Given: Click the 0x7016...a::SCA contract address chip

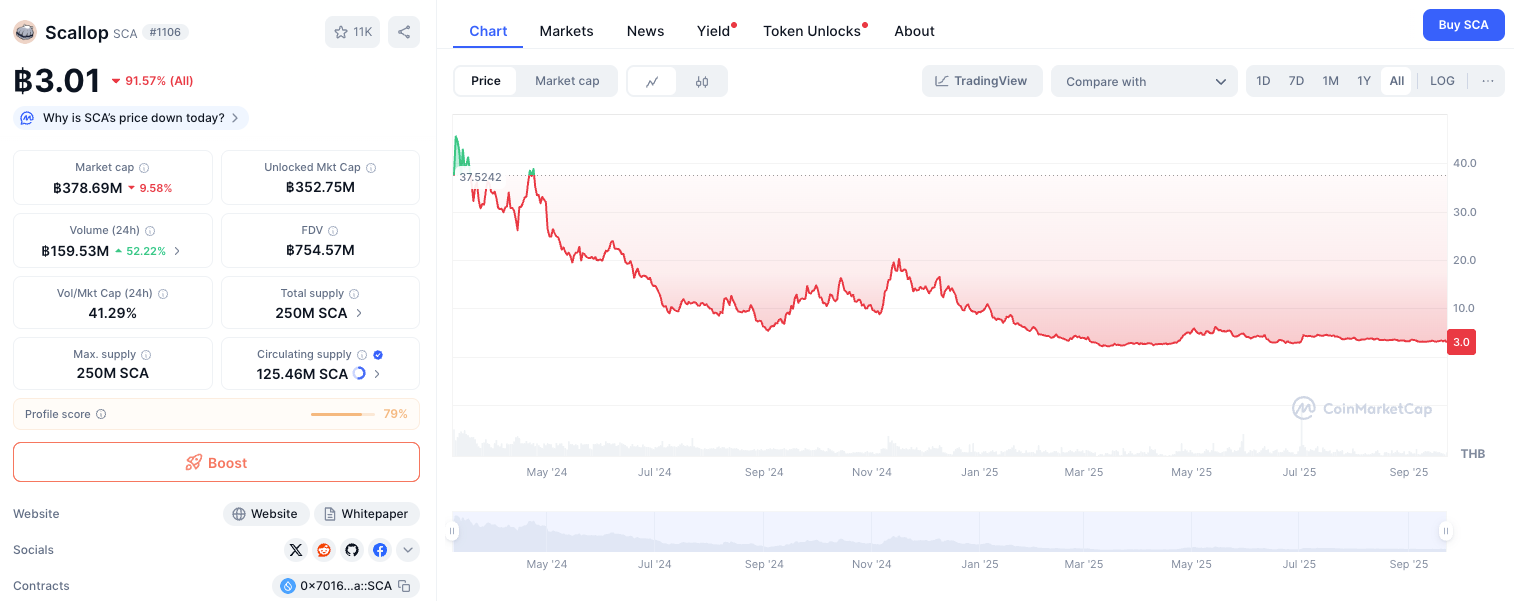Looking at the screenshot, I should coord(346,586).
